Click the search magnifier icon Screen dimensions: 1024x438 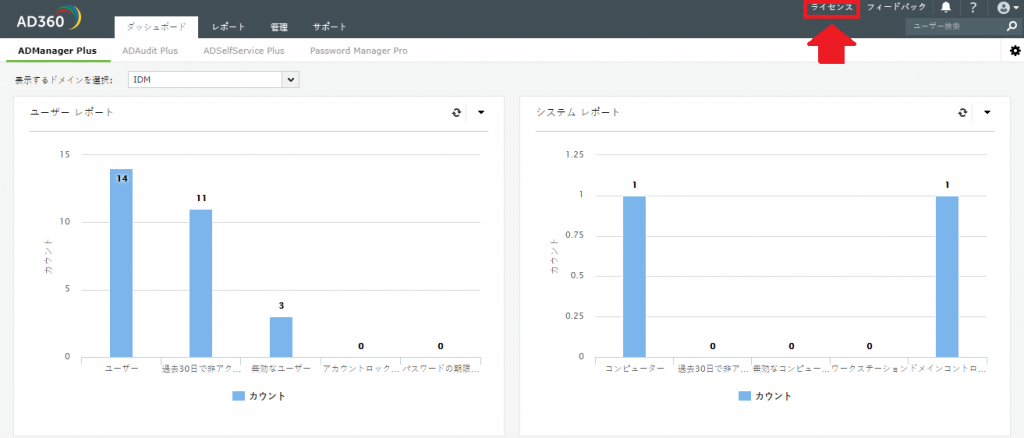point(1012,27)
